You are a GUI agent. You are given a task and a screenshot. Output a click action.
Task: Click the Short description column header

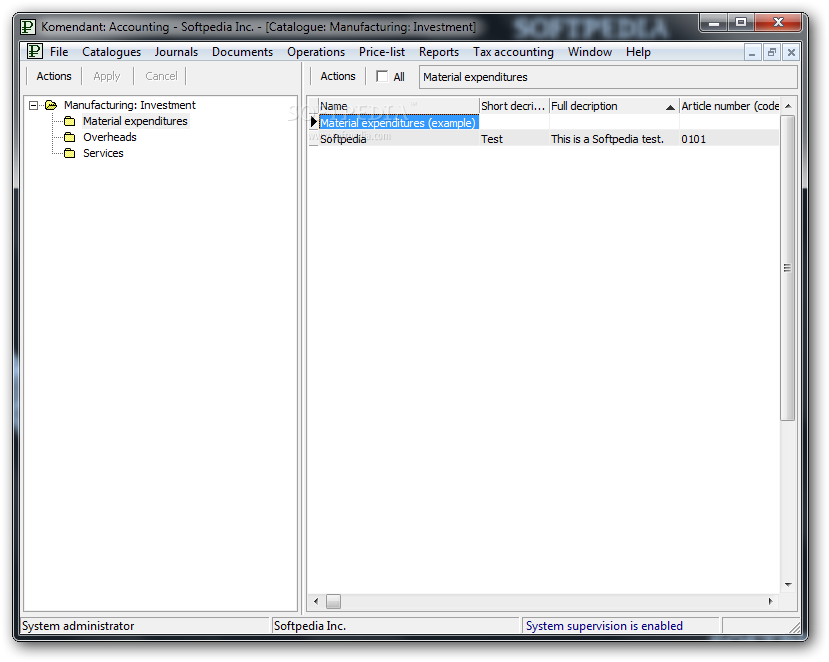(x=514, y=106)
